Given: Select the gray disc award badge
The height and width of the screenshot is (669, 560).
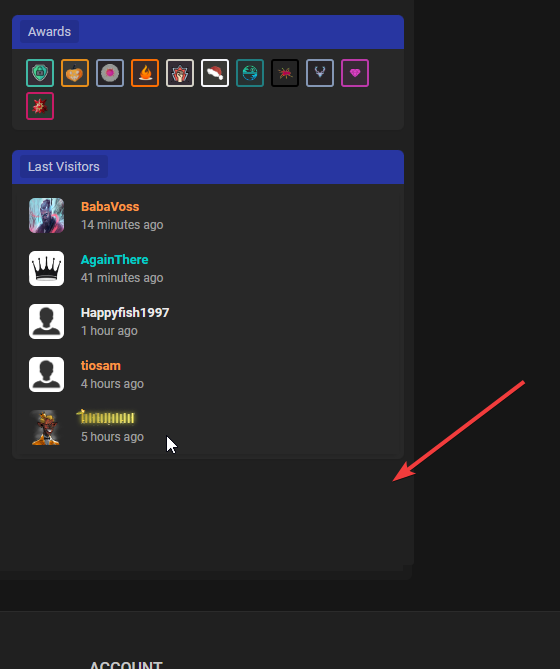Looking at the screenshot, I should coord(110,73).
